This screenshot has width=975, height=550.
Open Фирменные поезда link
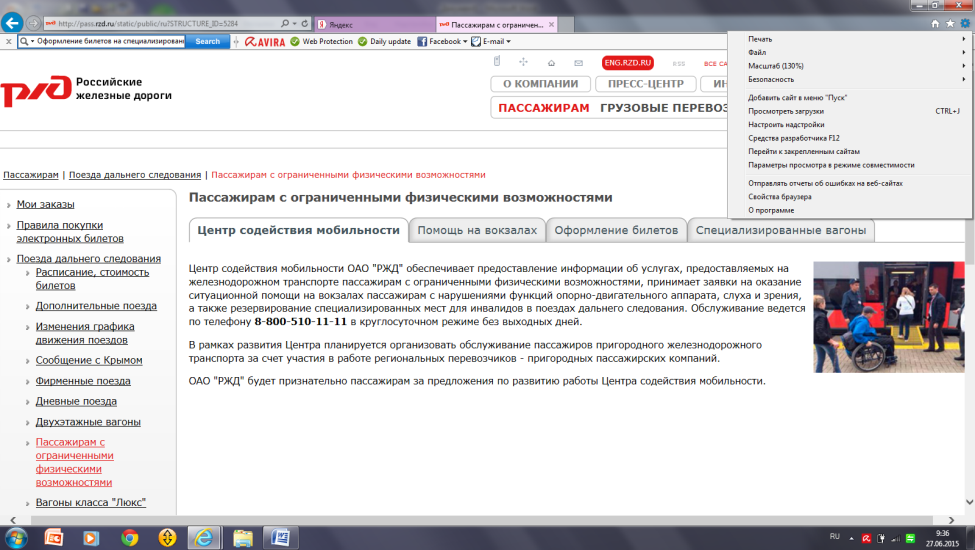[83, 380]
